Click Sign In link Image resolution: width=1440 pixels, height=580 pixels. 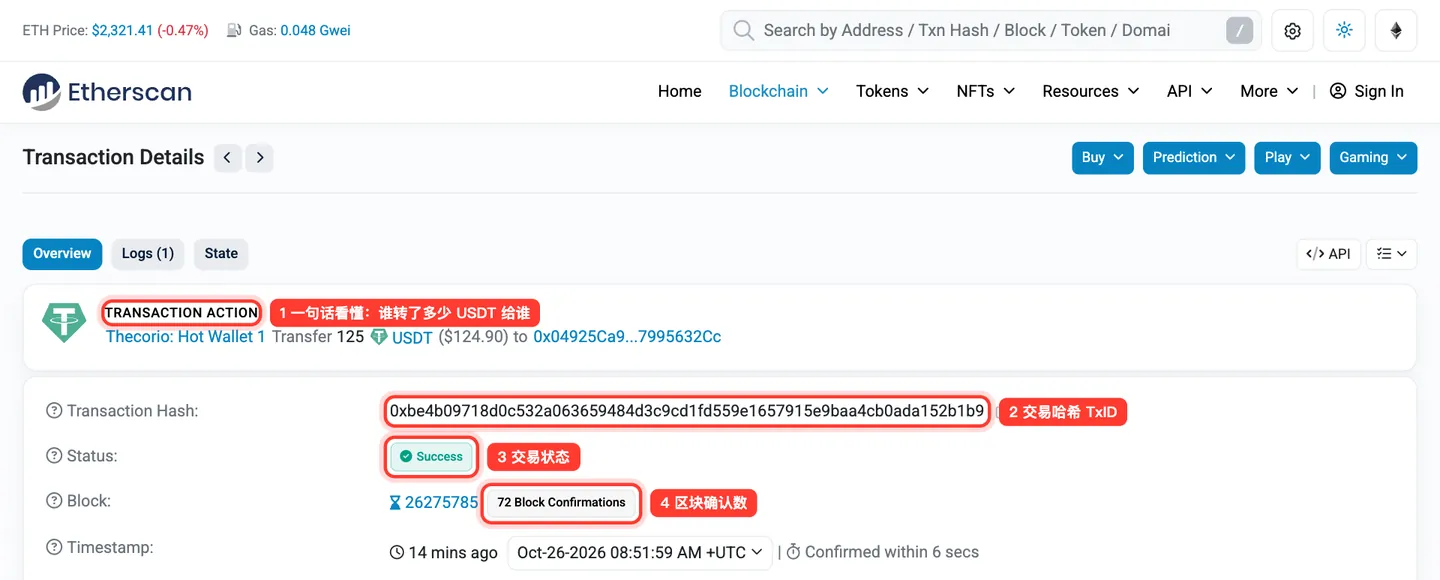click(x=1379, y=91)
